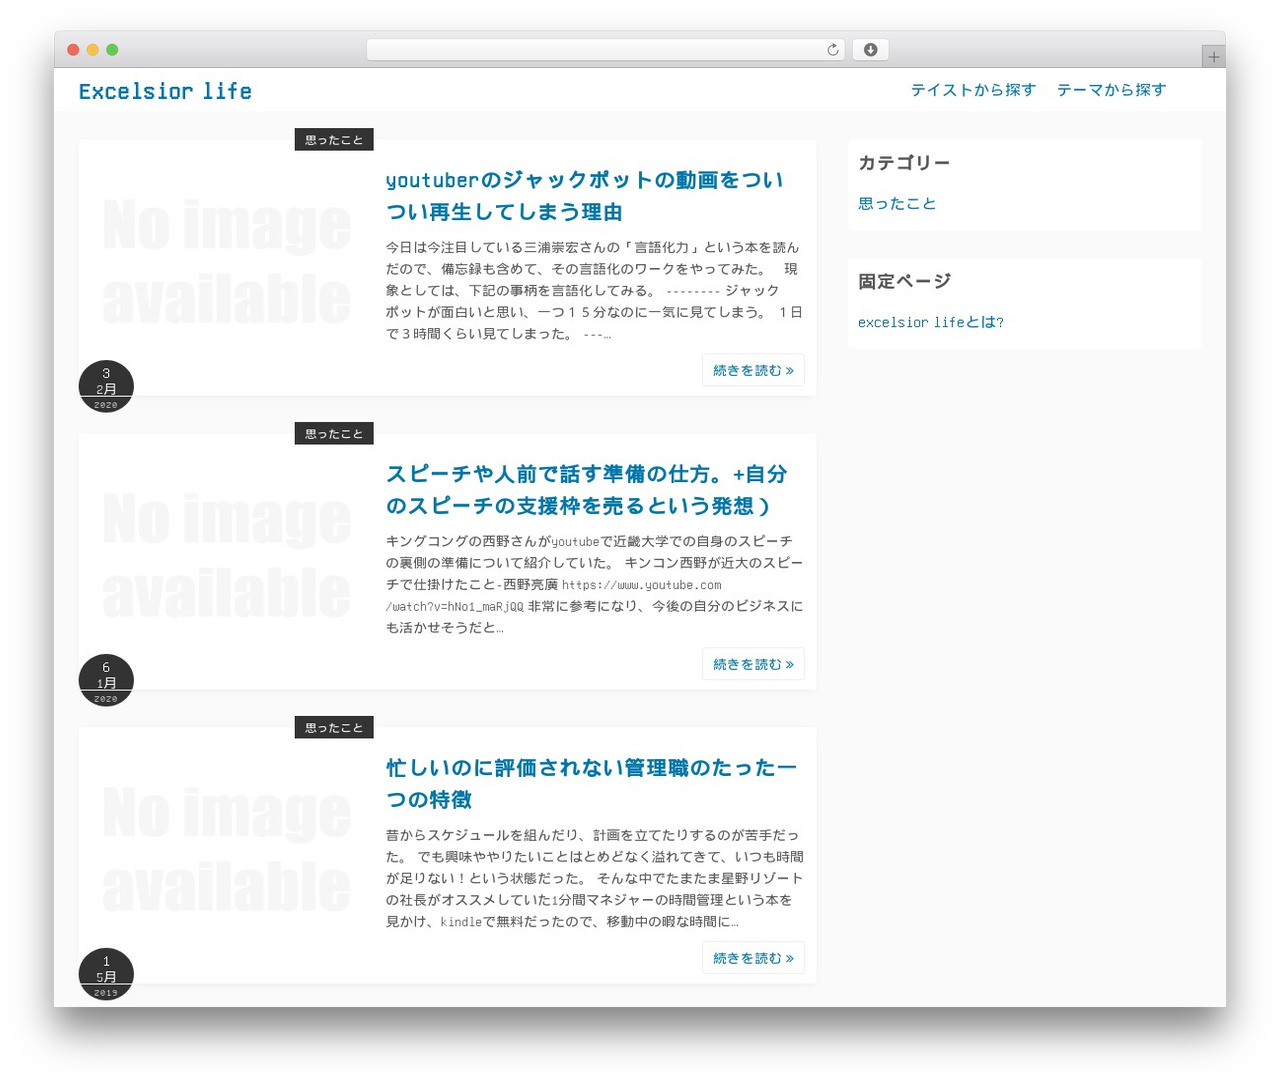The height and width of the screenshot is (1084, 1280).
Task: Click the 思ったこと tag above the youtuber post
Action: 334,140
